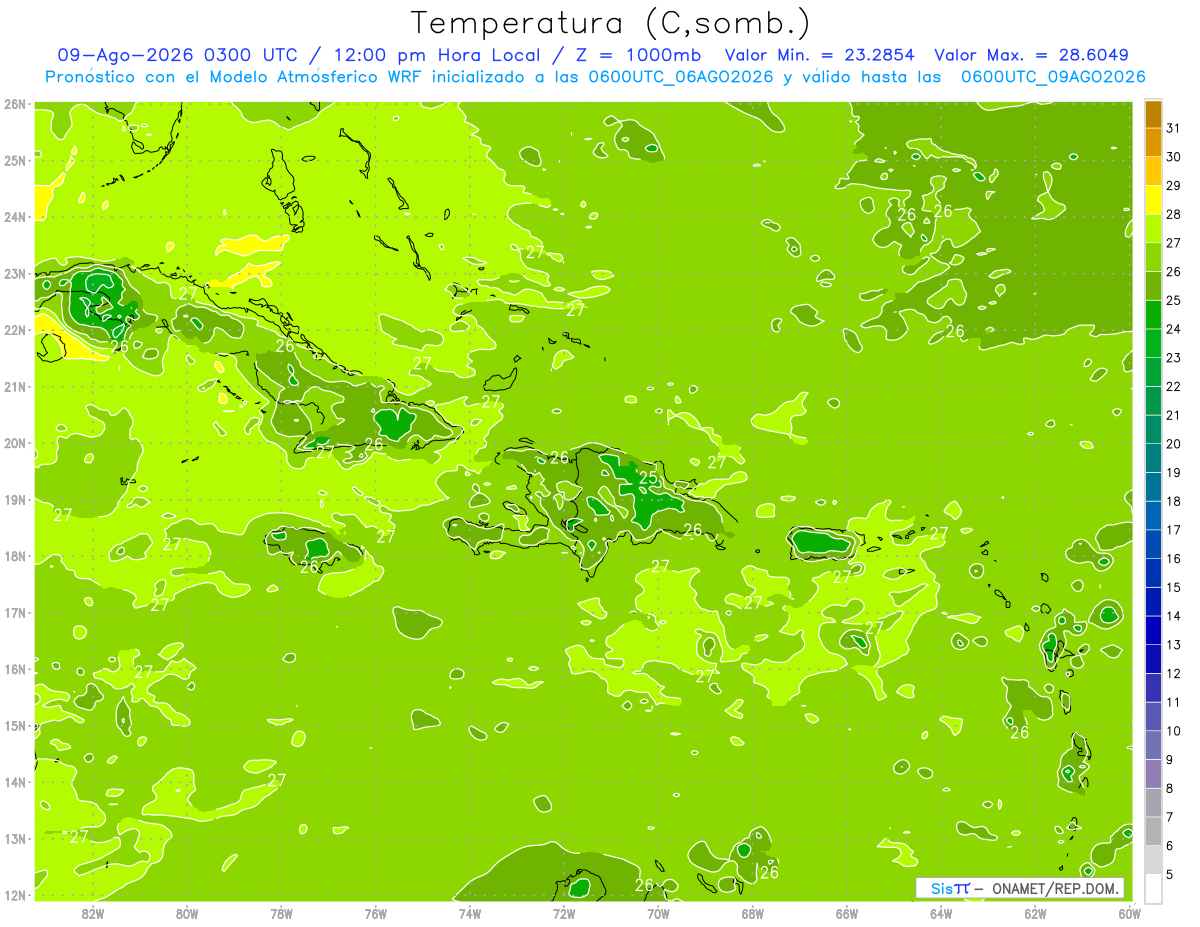The width and height of the screenshot is (1200, 927).
Task: Click the '20N' latitude axis label
Action: (15, 443)
